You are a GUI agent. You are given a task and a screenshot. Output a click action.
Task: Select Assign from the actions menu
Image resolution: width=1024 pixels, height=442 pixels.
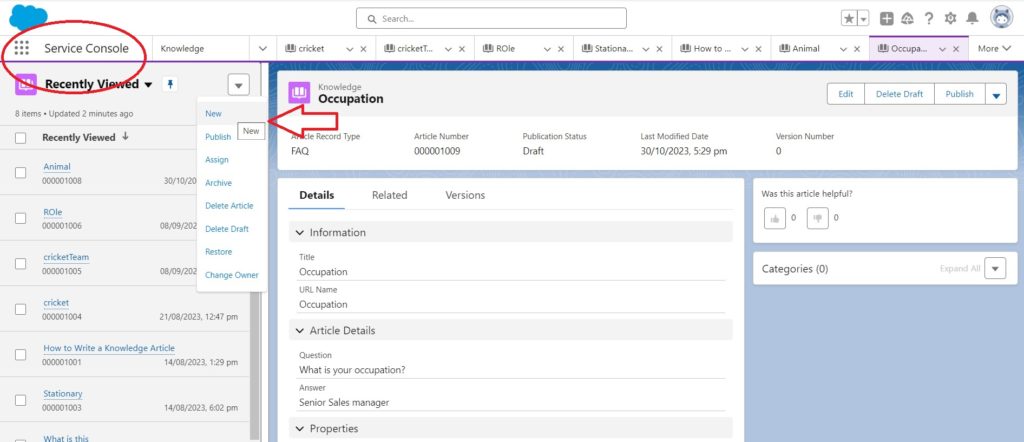coord(217,160)
